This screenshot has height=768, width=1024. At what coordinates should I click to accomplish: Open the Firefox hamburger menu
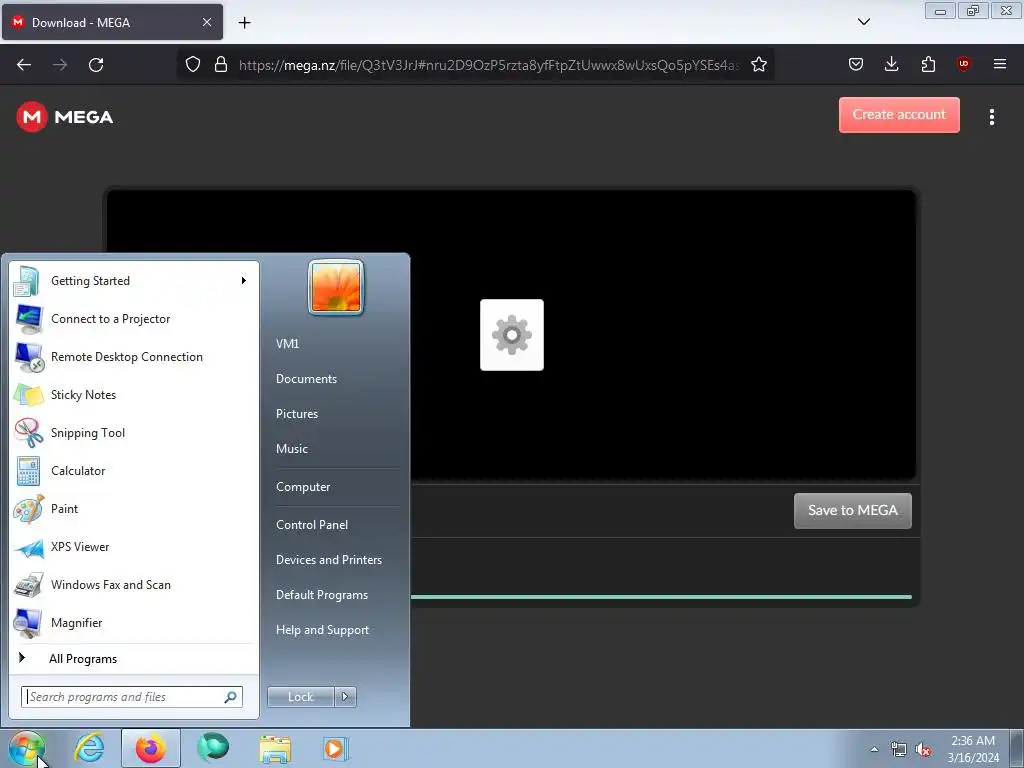pos(1000,64)
